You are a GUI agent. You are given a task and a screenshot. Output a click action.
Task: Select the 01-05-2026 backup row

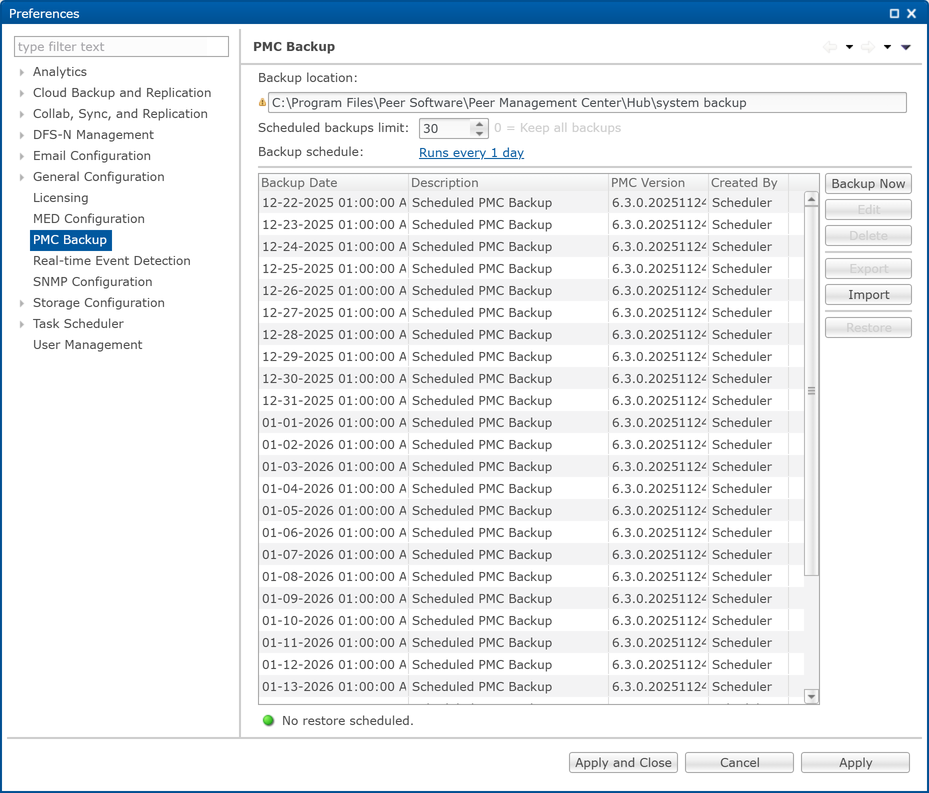pos(531,510)
